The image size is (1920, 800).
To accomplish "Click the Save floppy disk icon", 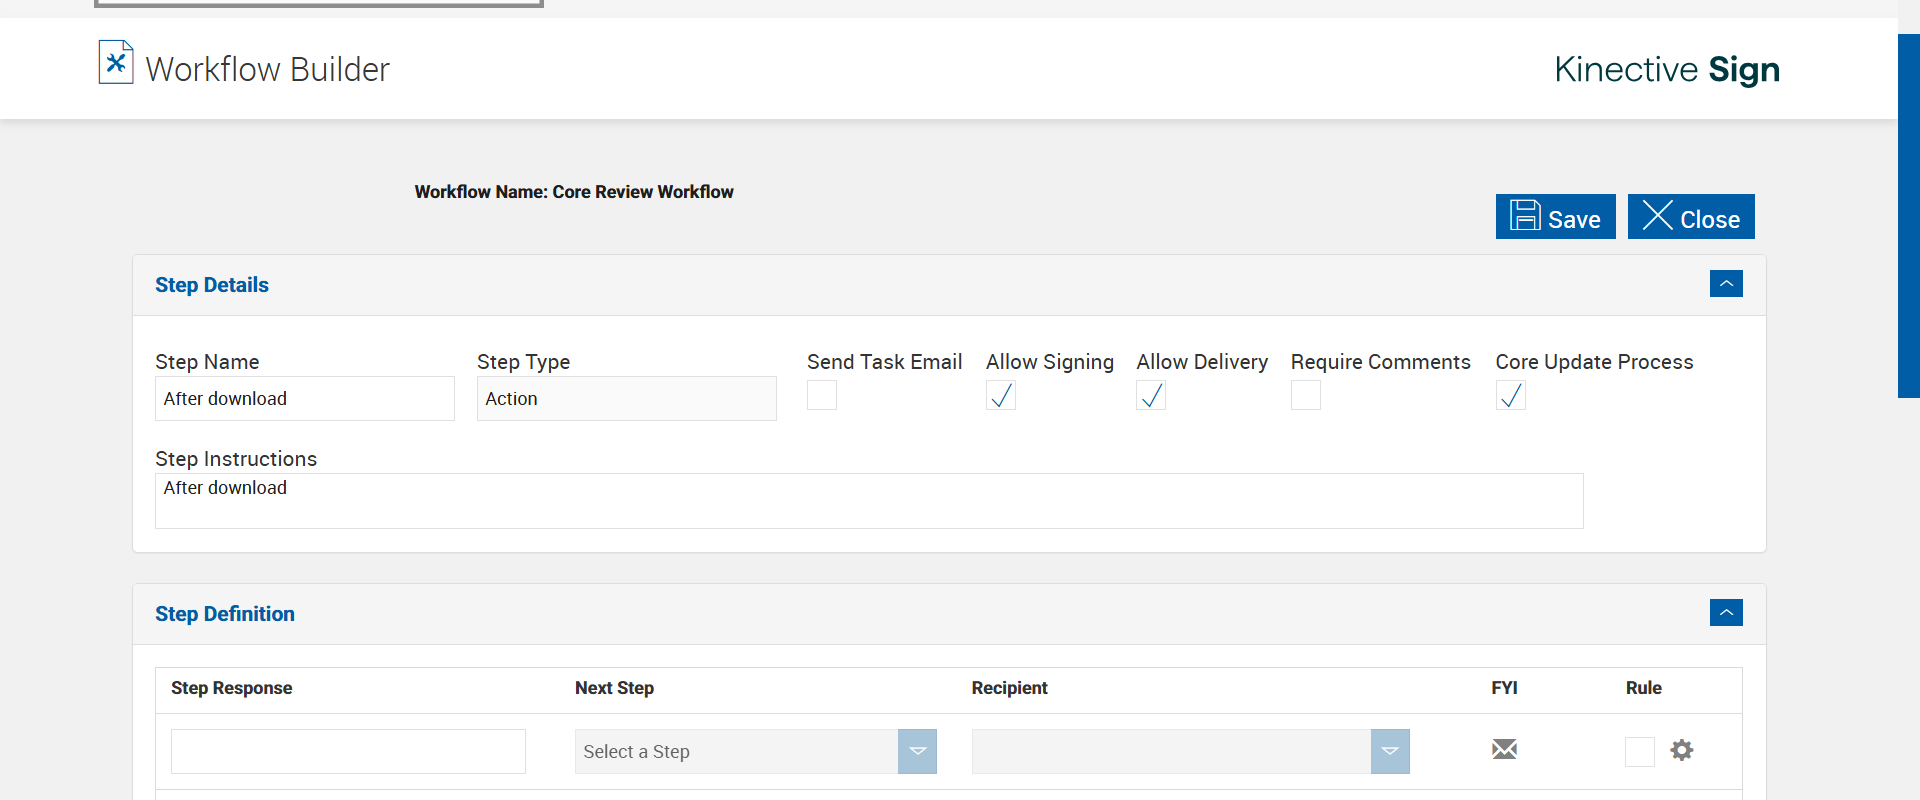I will point(1525,216).
